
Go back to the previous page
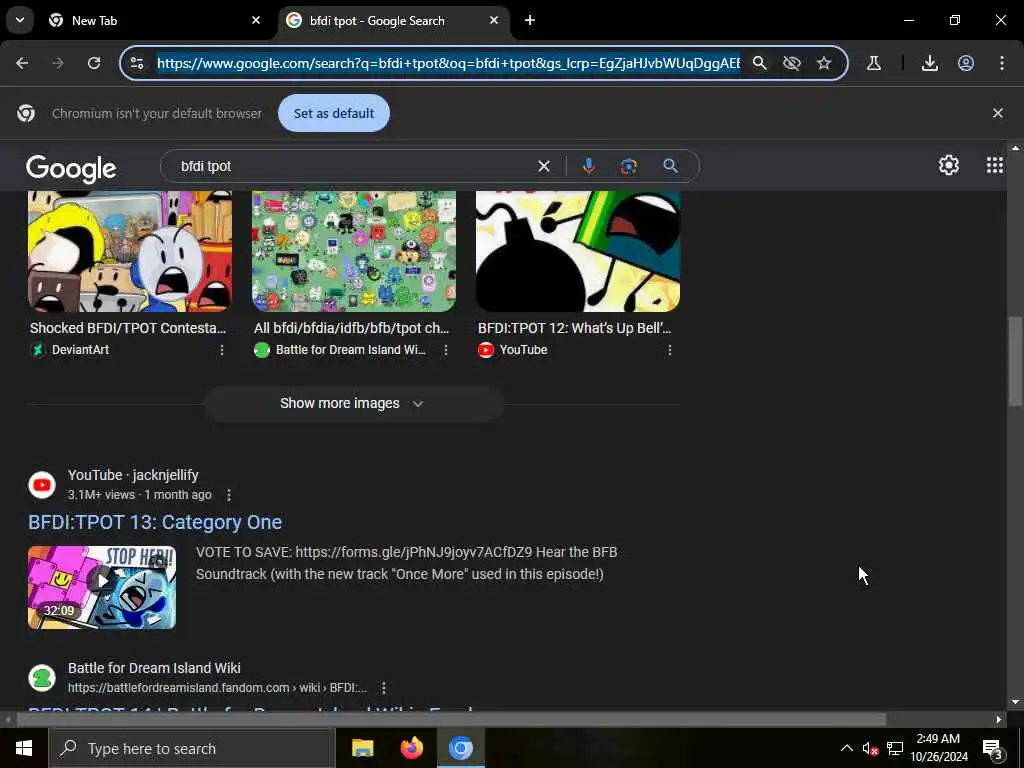tap(22, 63)
